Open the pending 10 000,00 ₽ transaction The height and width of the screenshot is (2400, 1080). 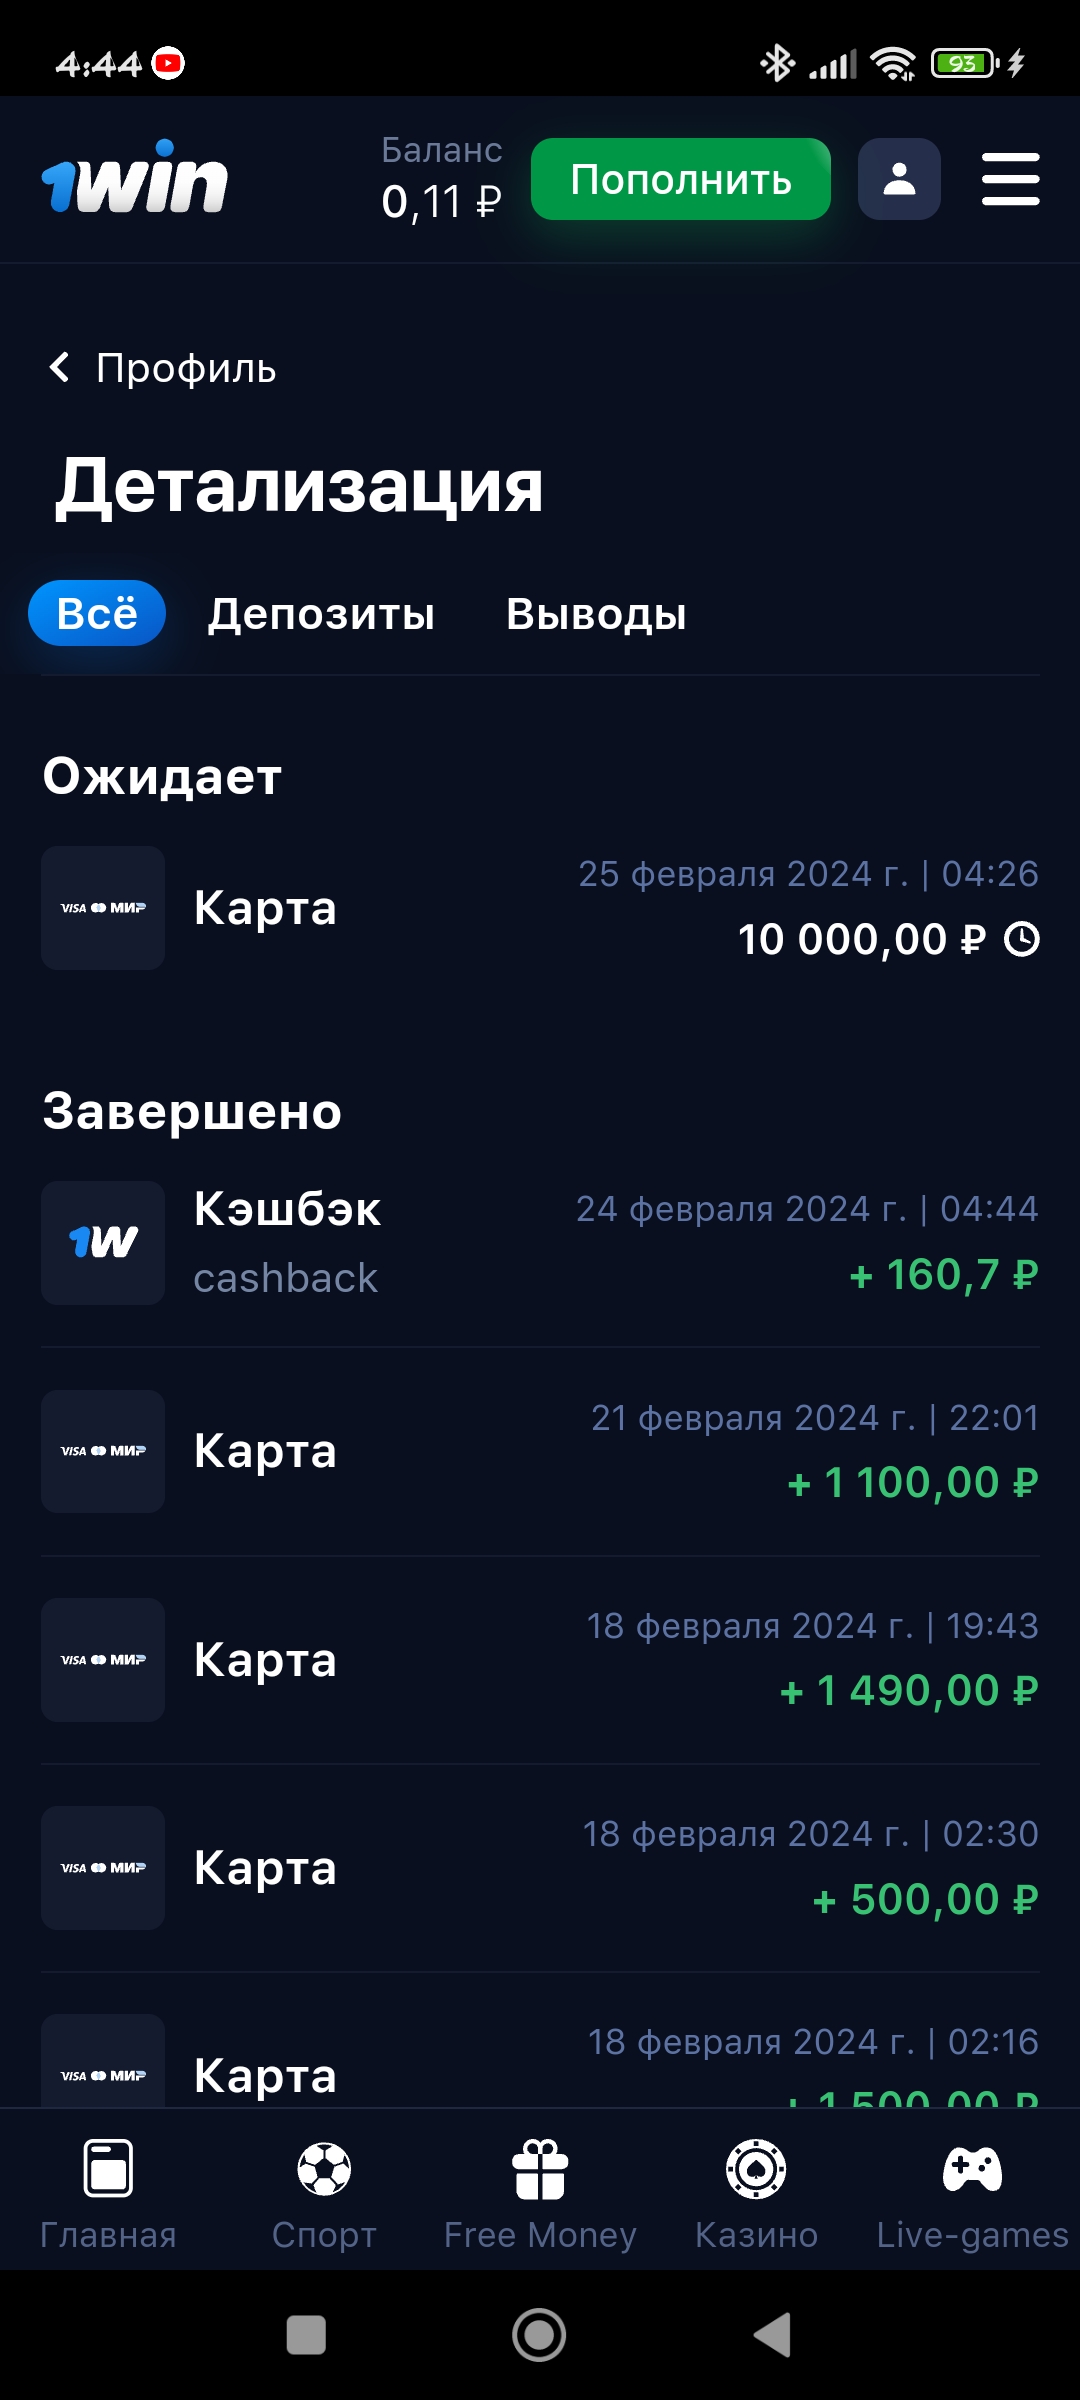tap(540, 908)
